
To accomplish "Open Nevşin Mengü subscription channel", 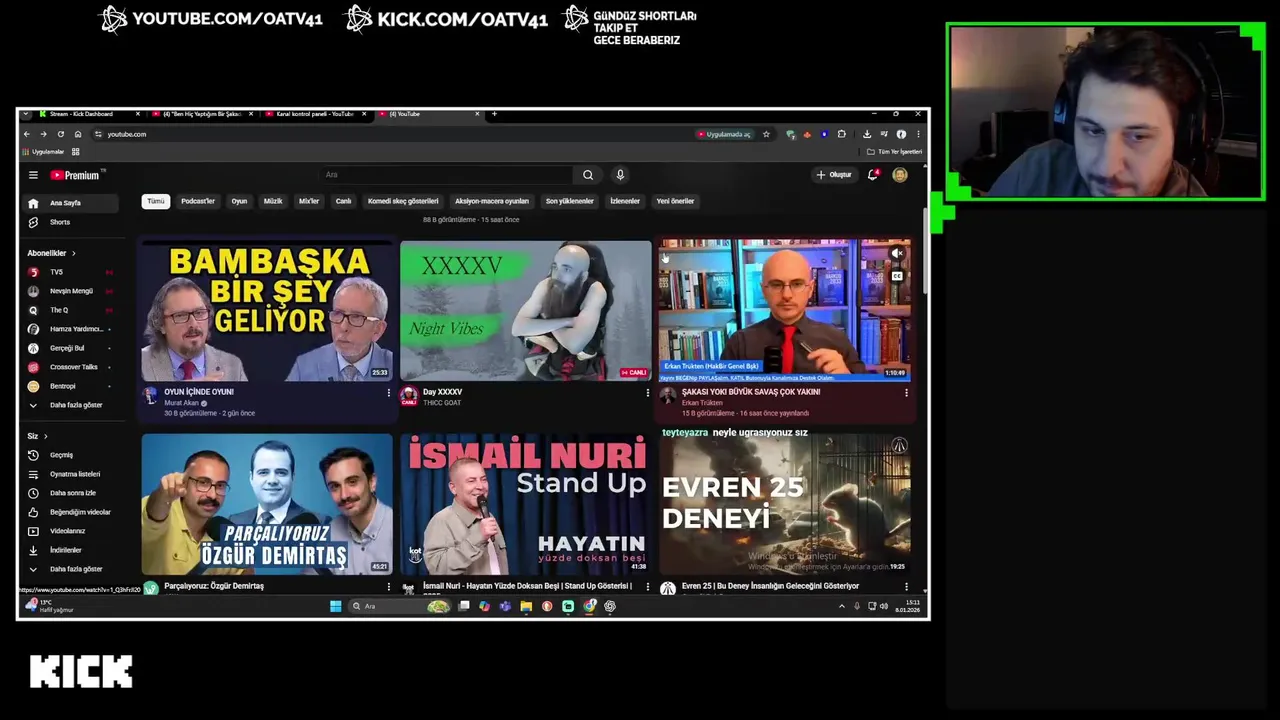I will coord(70,291).
